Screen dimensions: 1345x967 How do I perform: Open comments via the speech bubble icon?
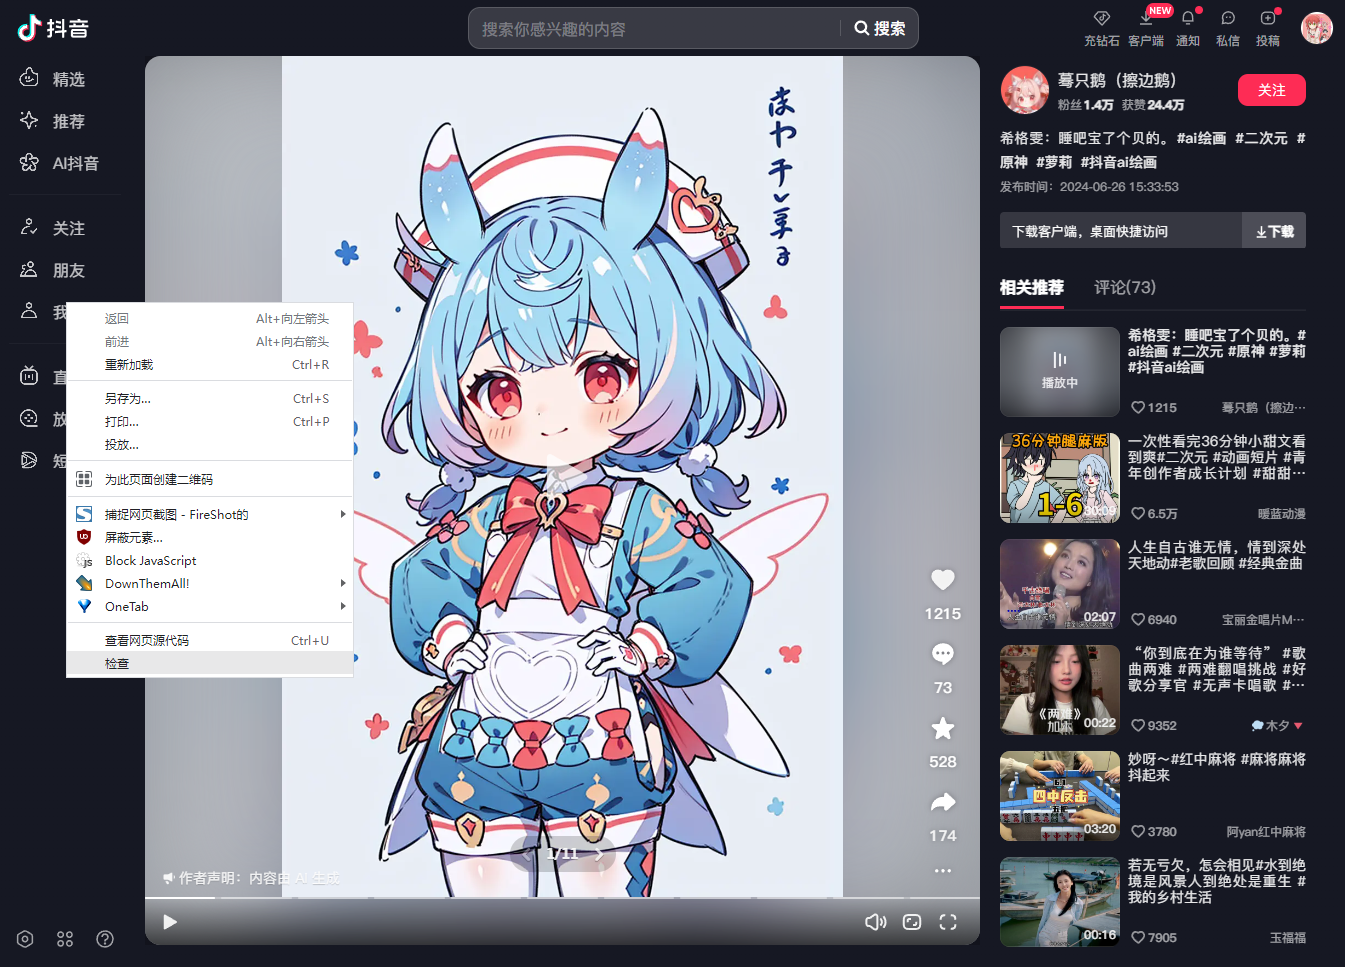(942, 654)
